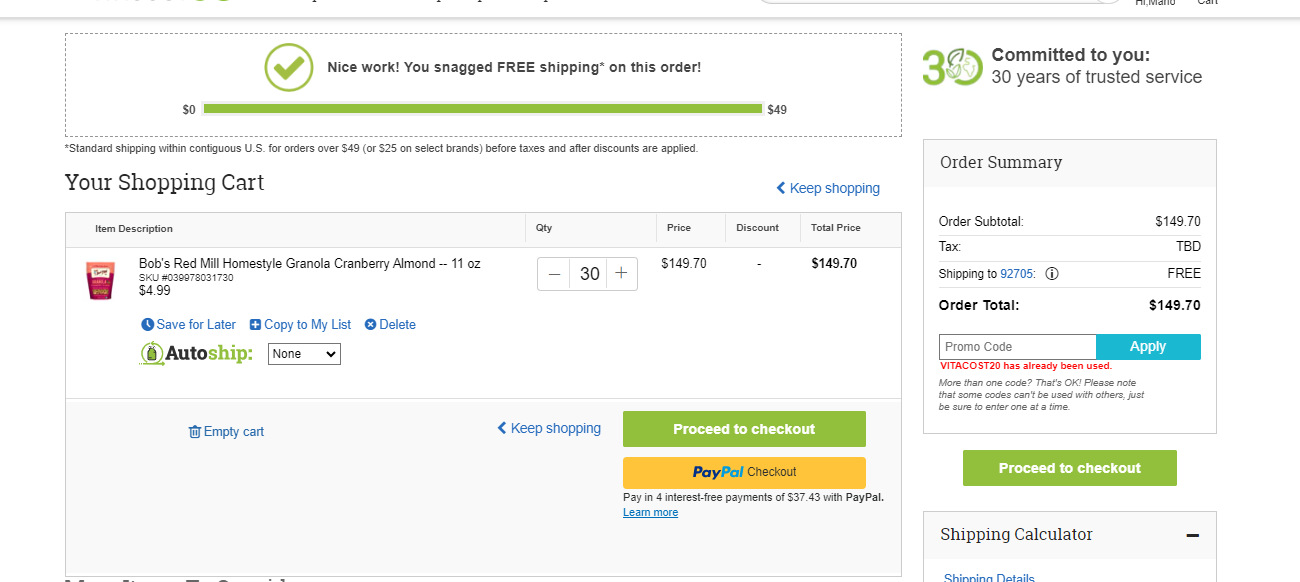
Task: Click the granola product thumbnail
Action: coord(100,281)
